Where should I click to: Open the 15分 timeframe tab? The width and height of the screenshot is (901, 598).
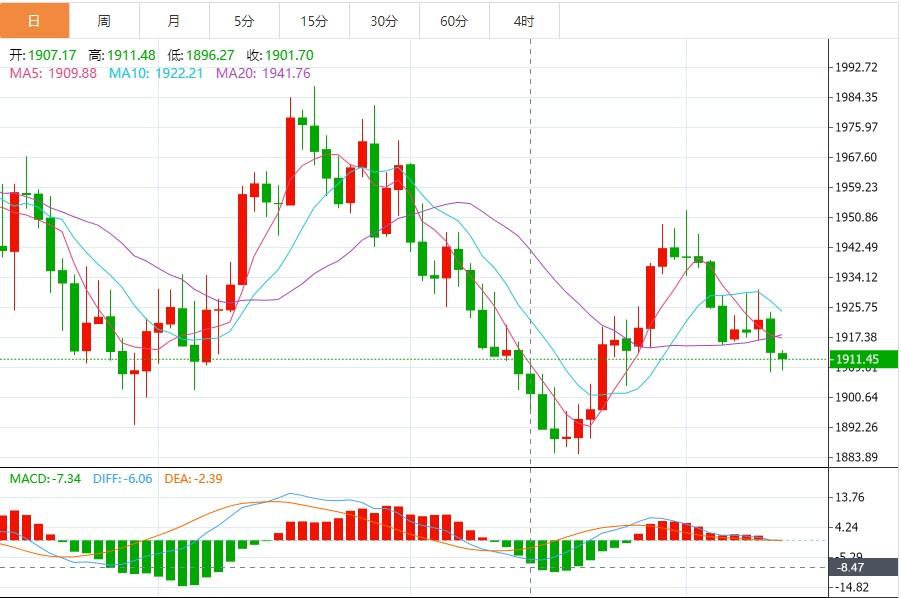click(315, 21)
